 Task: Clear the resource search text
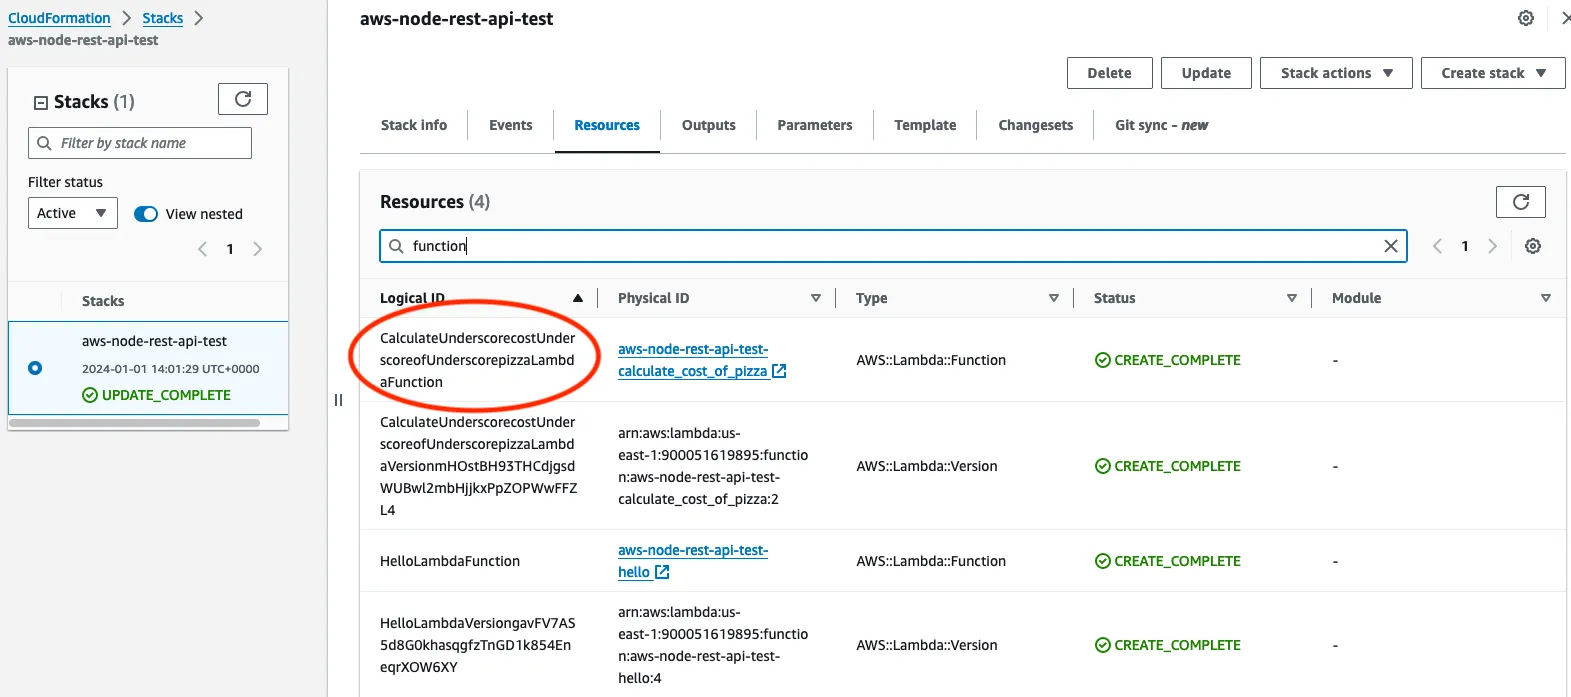tap(1390, 246)
